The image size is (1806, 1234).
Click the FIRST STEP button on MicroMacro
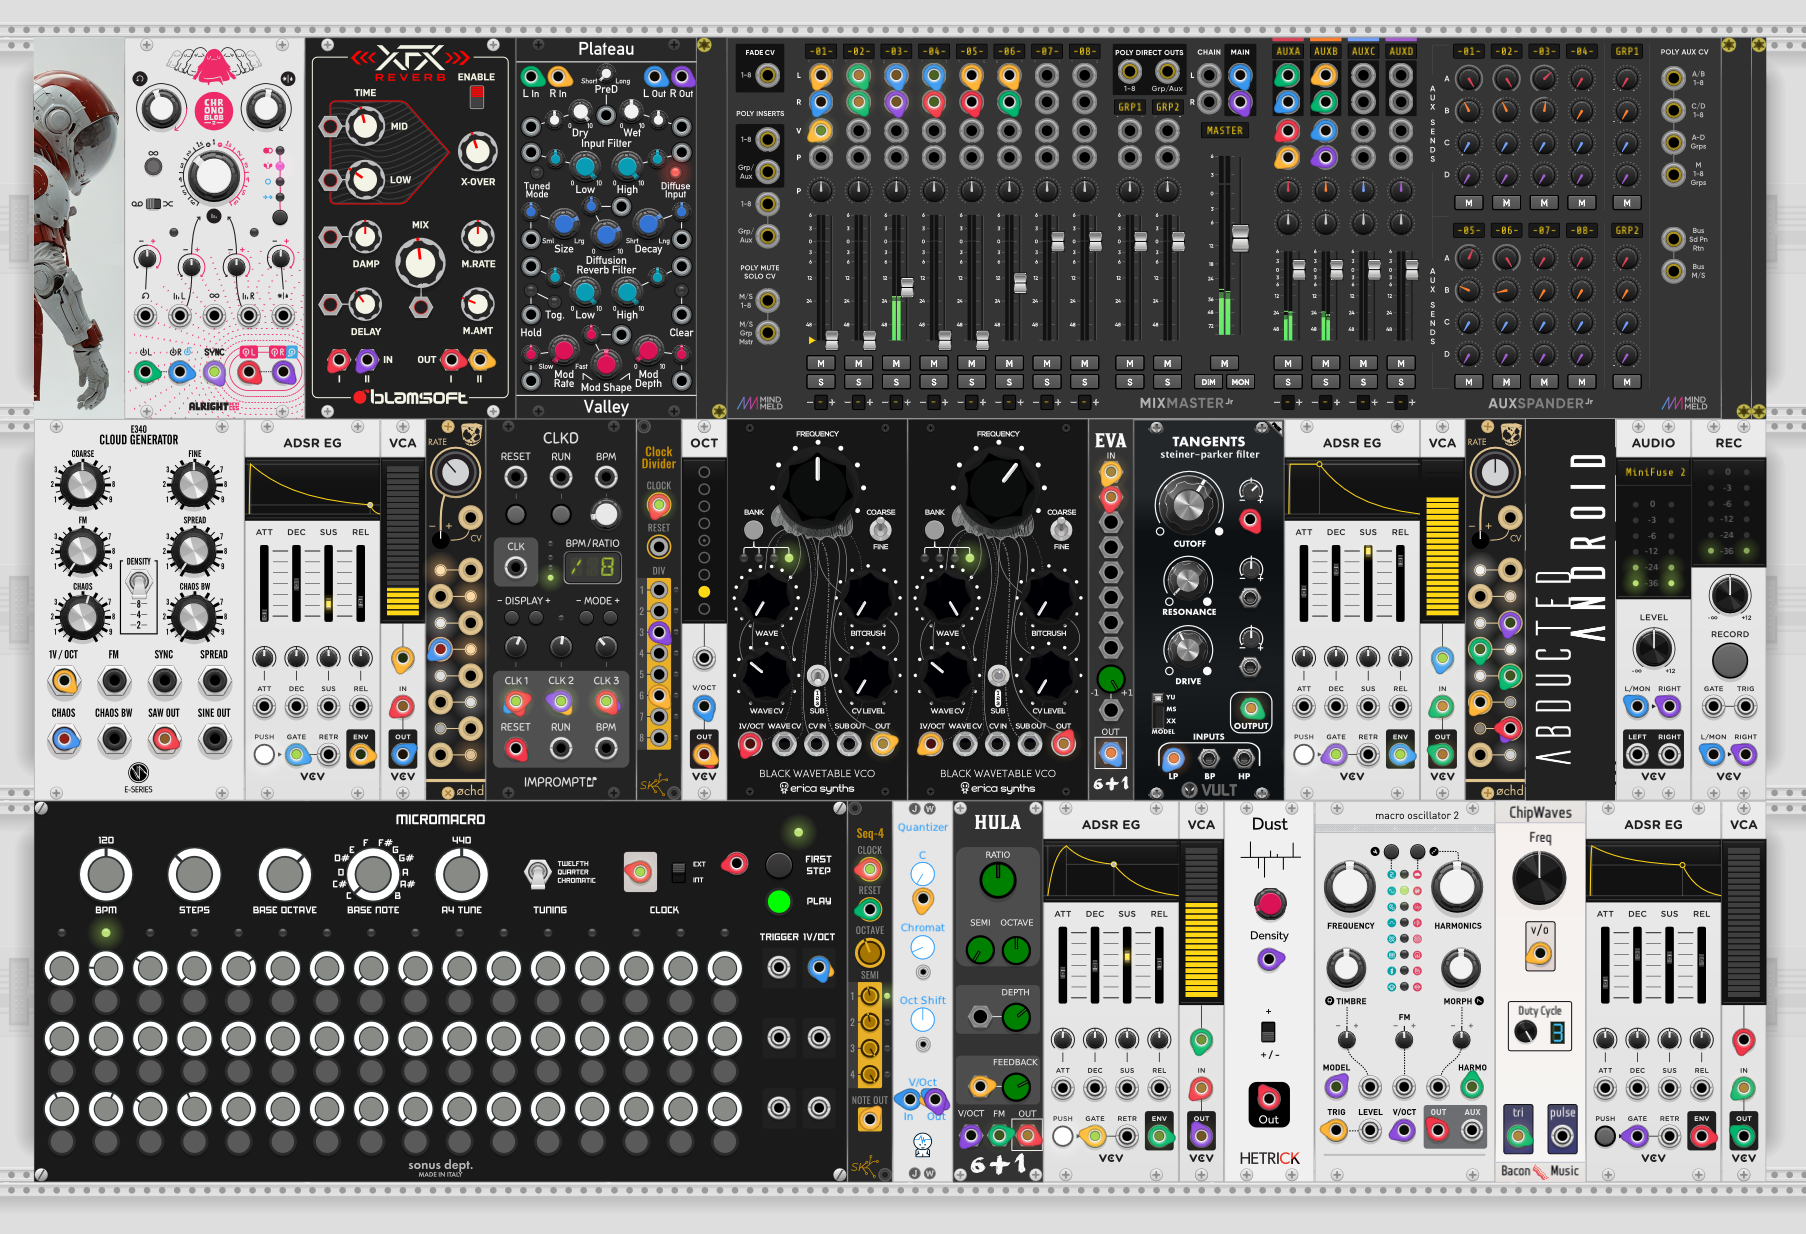pos(779,865)
